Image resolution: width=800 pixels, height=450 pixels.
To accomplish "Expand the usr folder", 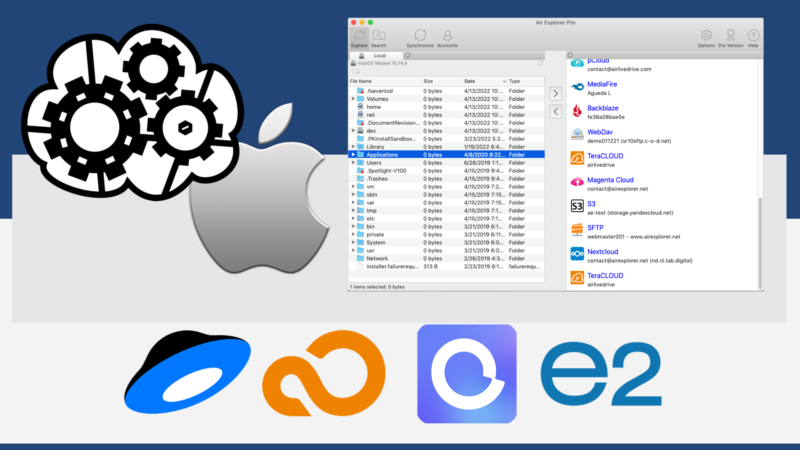I will [353, 251].
